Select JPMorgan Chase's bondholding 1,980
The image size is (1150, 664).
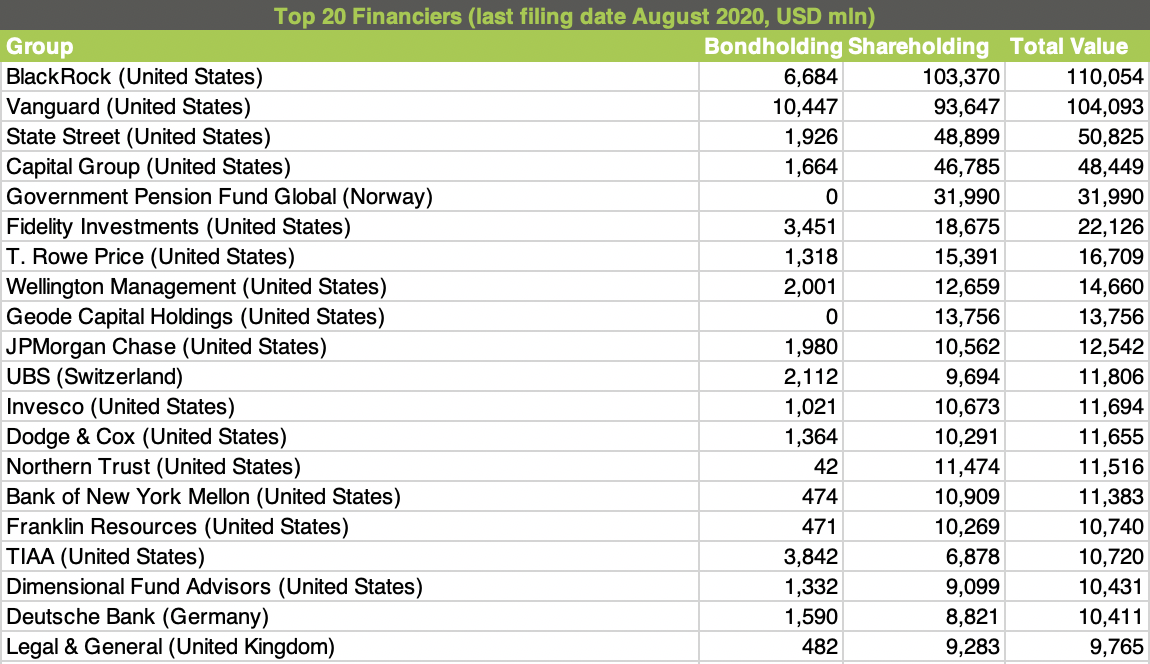(772, 347)
